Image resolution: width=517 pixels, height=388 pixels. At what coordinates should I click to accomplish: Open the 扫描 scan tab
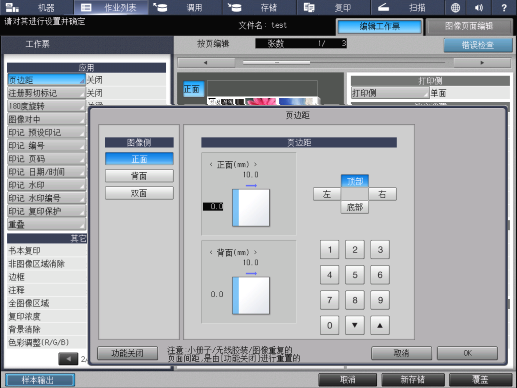tap(408, 7)
